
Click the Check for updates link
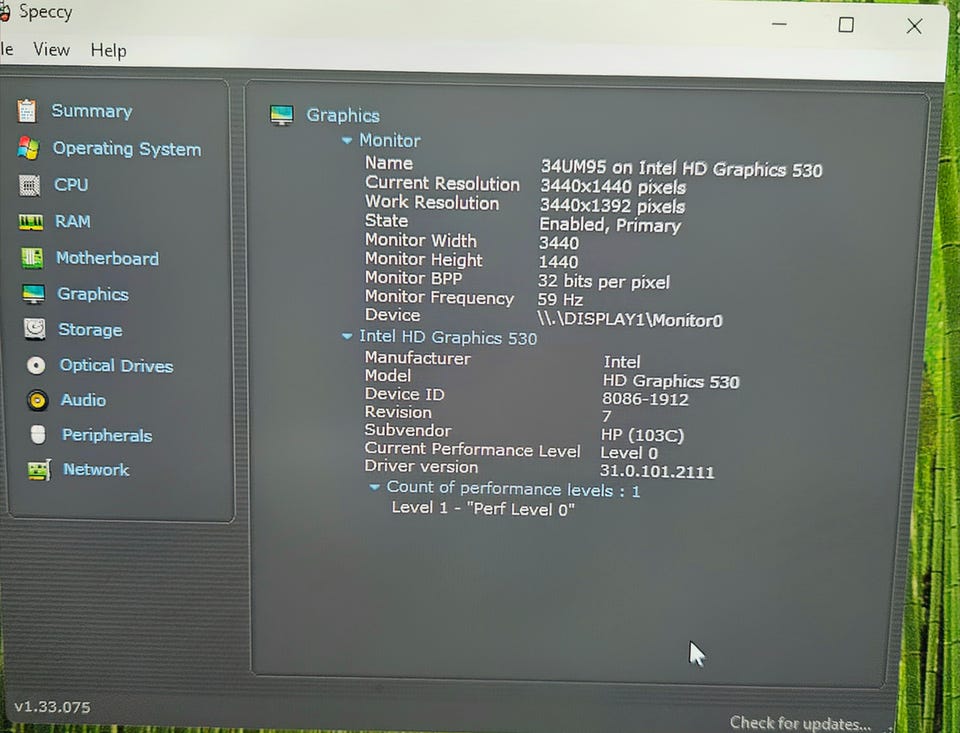point(800,723)
